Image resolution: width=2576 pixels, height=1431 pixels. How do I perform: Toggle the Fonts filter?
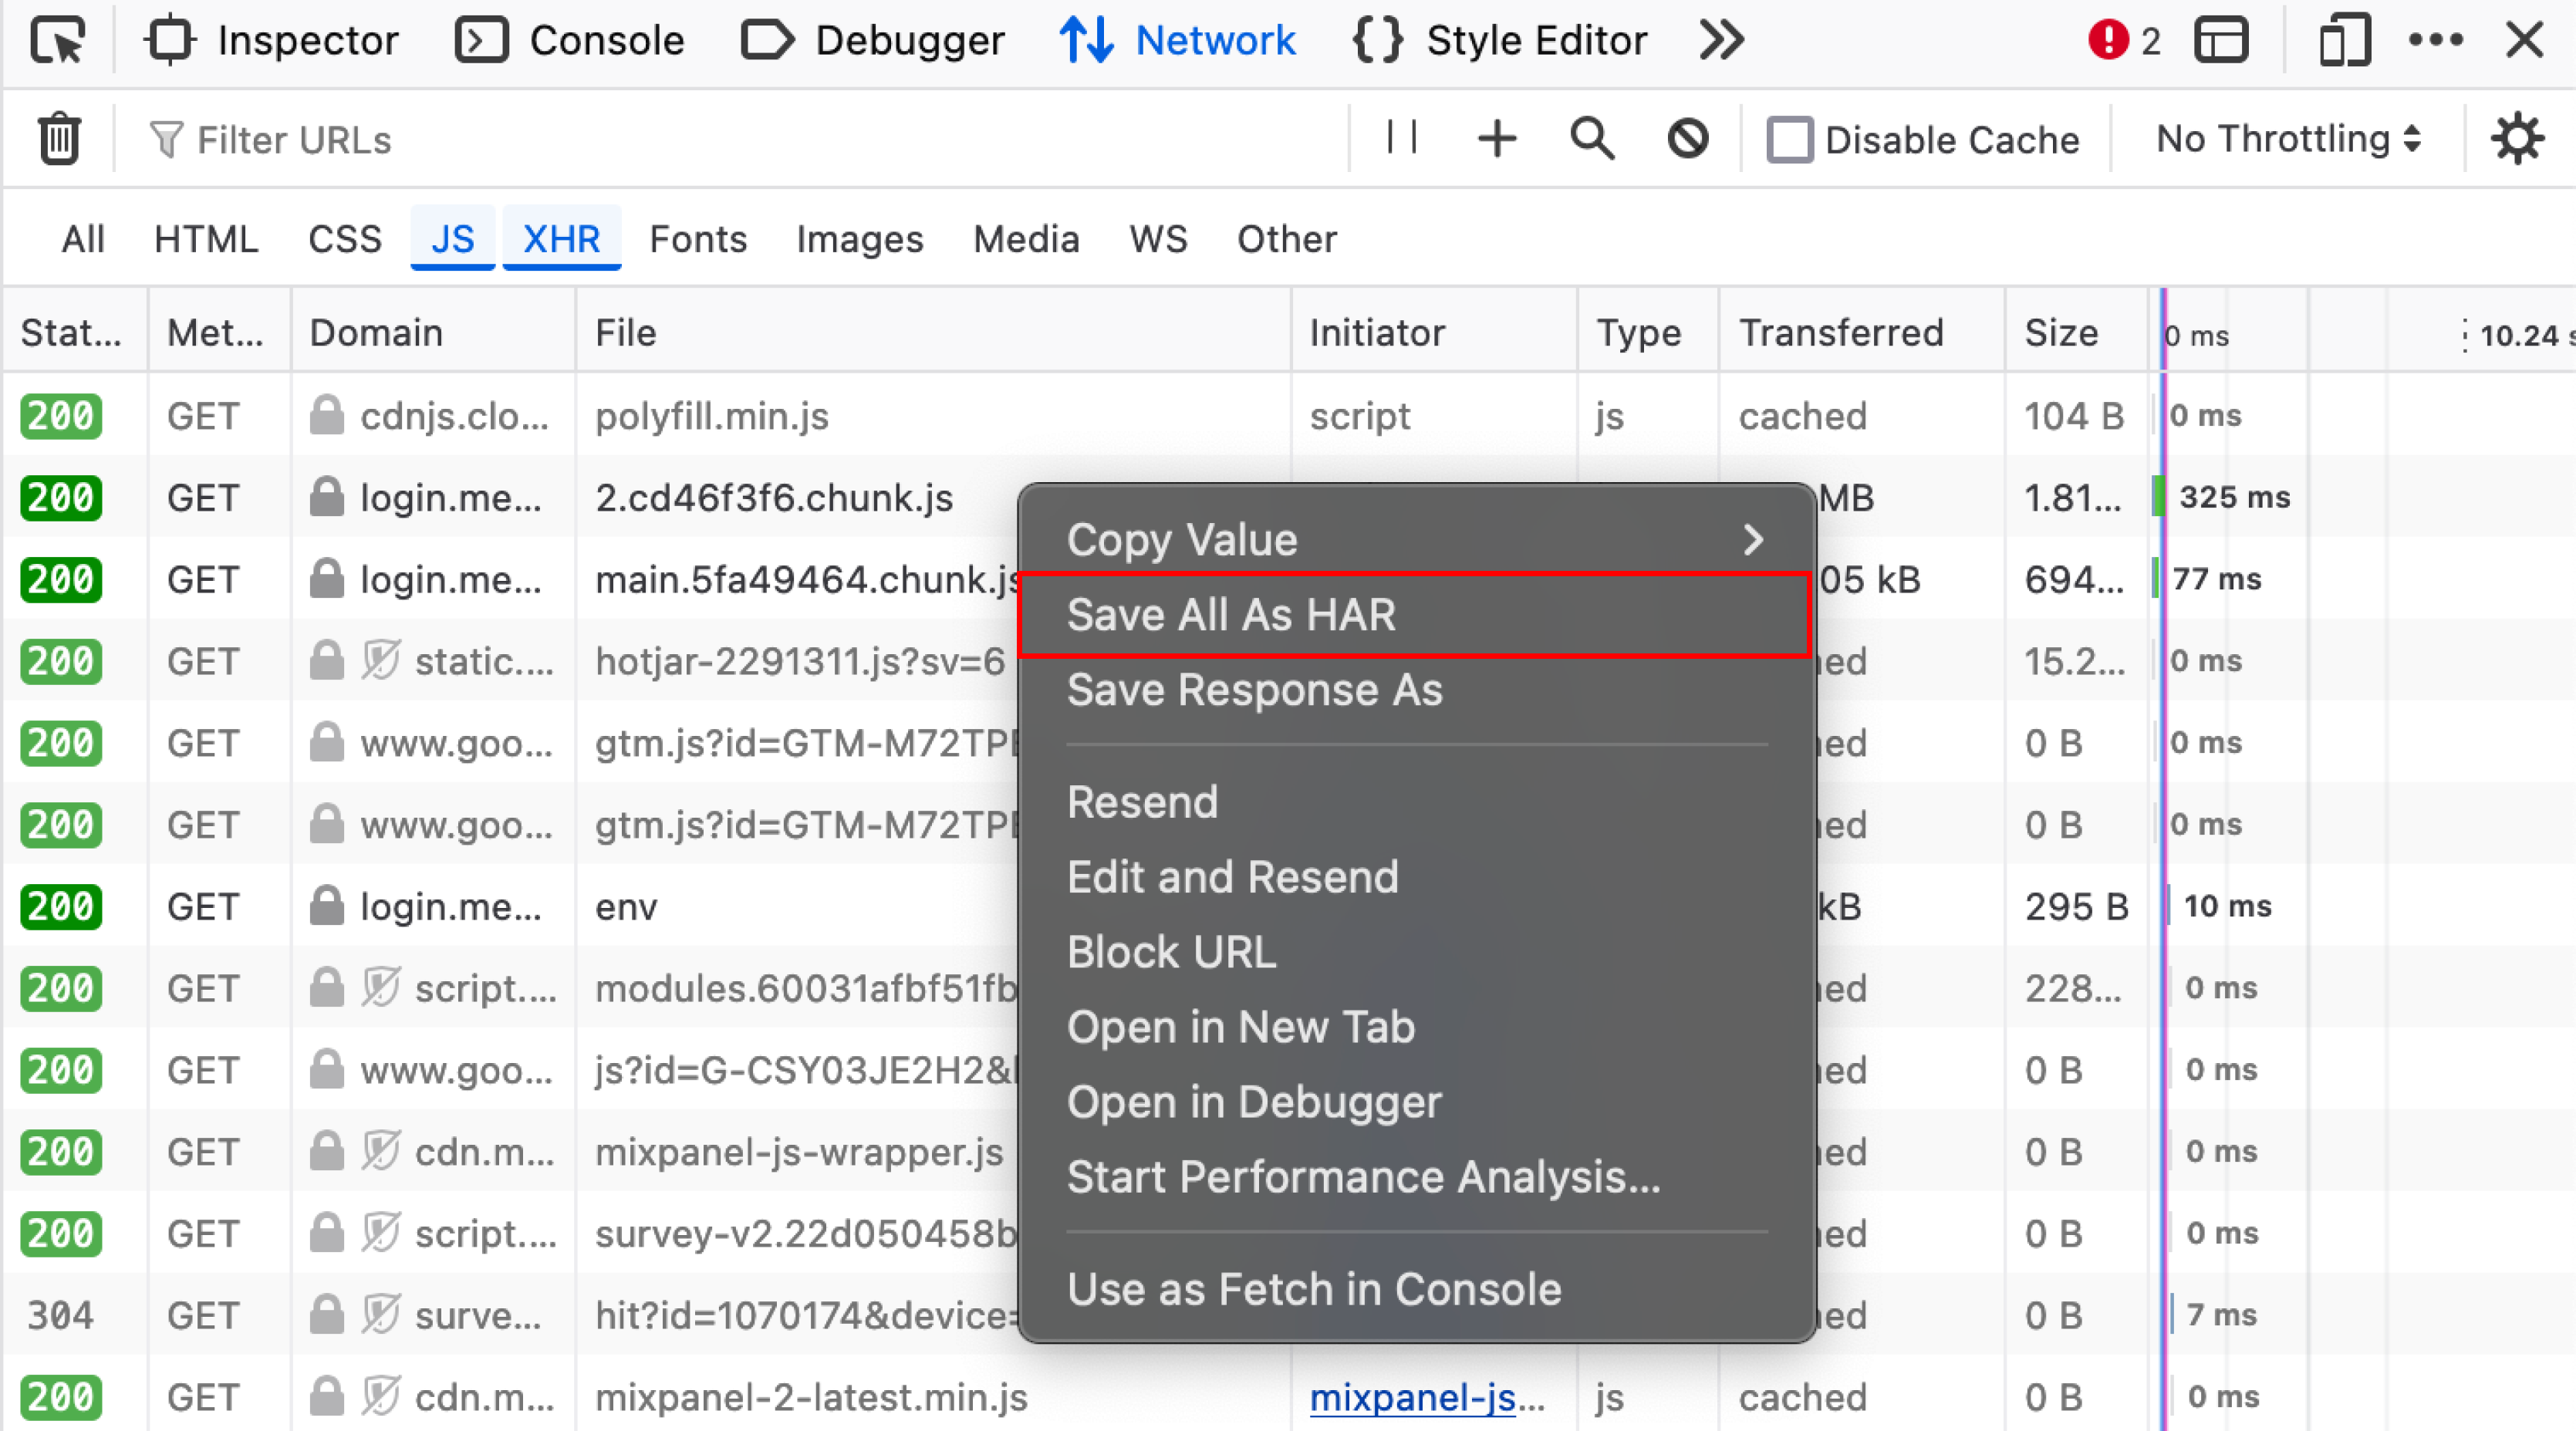pos(698,240)
